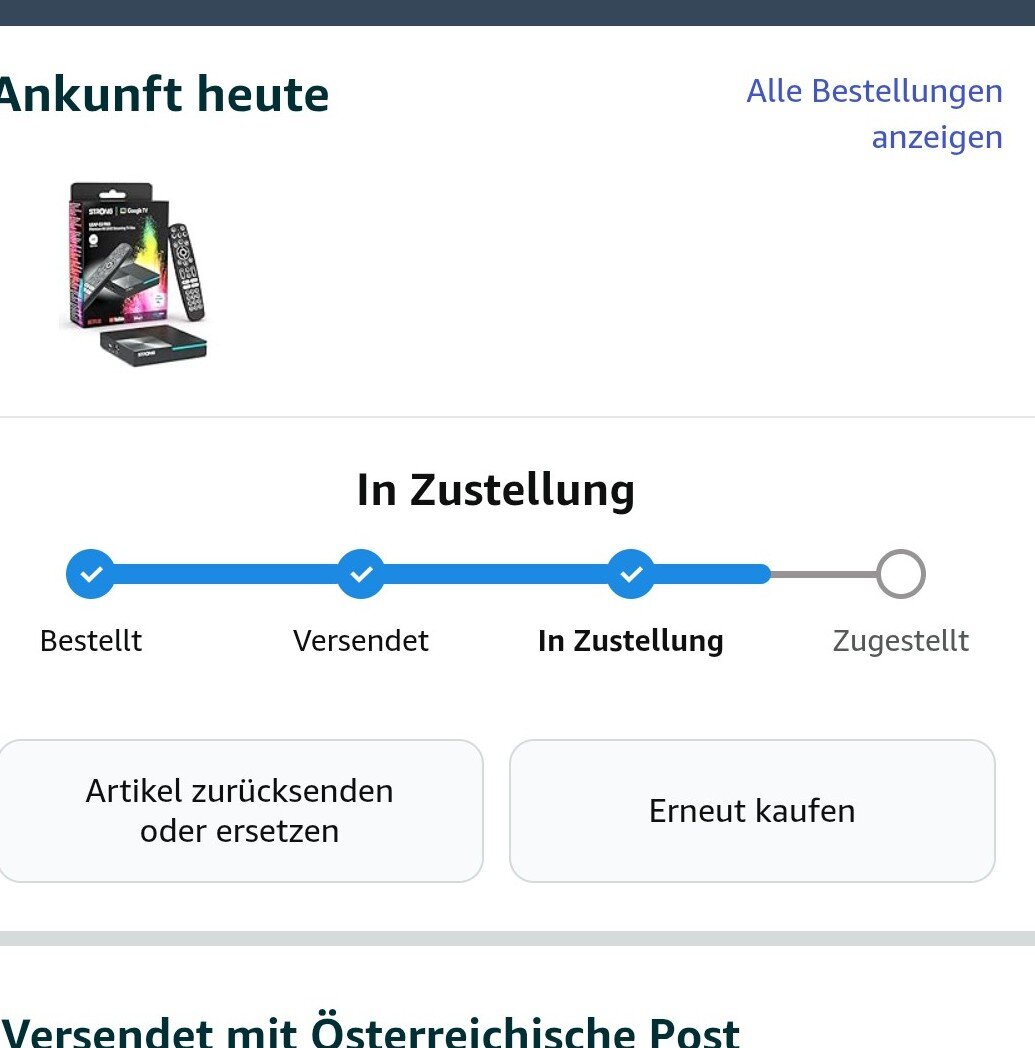Tap the empty Zugestellt step circle
The height and width of the screenshot is (1048, 1035).
coord(901,573)
